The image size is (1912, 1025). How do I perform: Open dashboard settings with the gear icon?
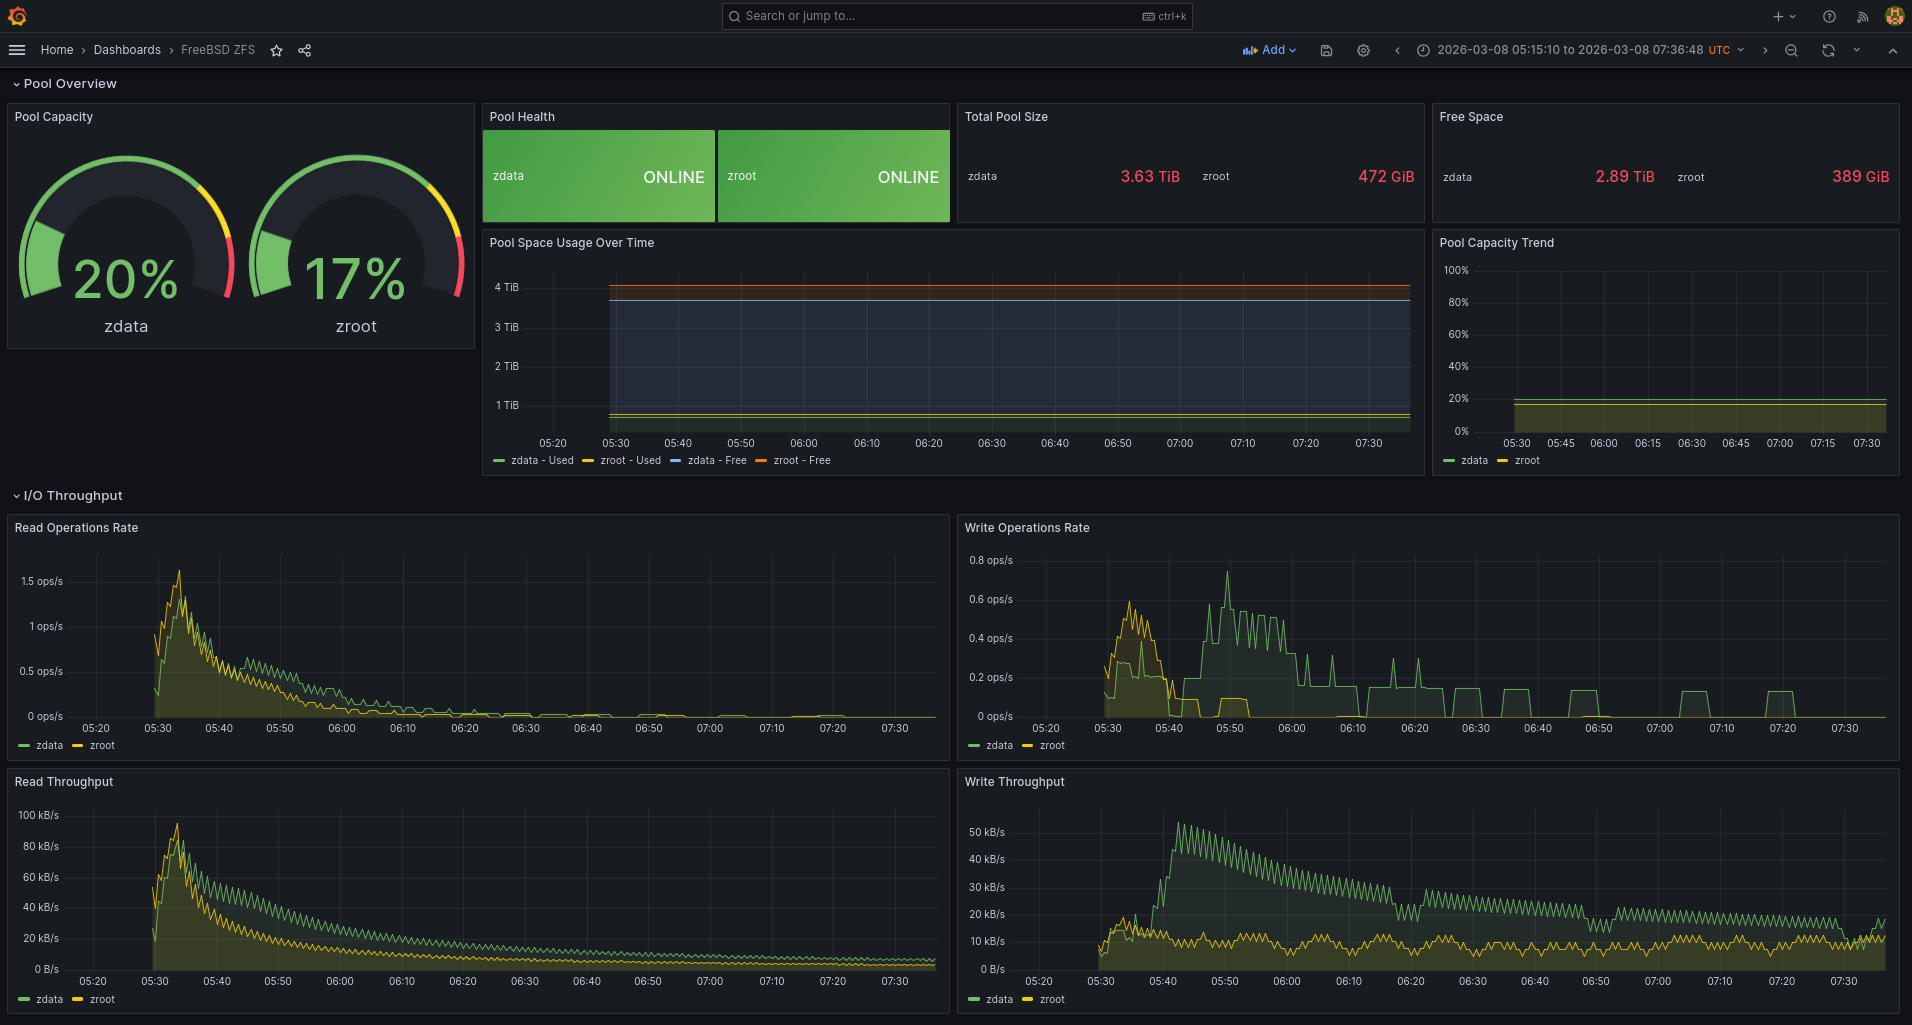tap(1363, 50)
